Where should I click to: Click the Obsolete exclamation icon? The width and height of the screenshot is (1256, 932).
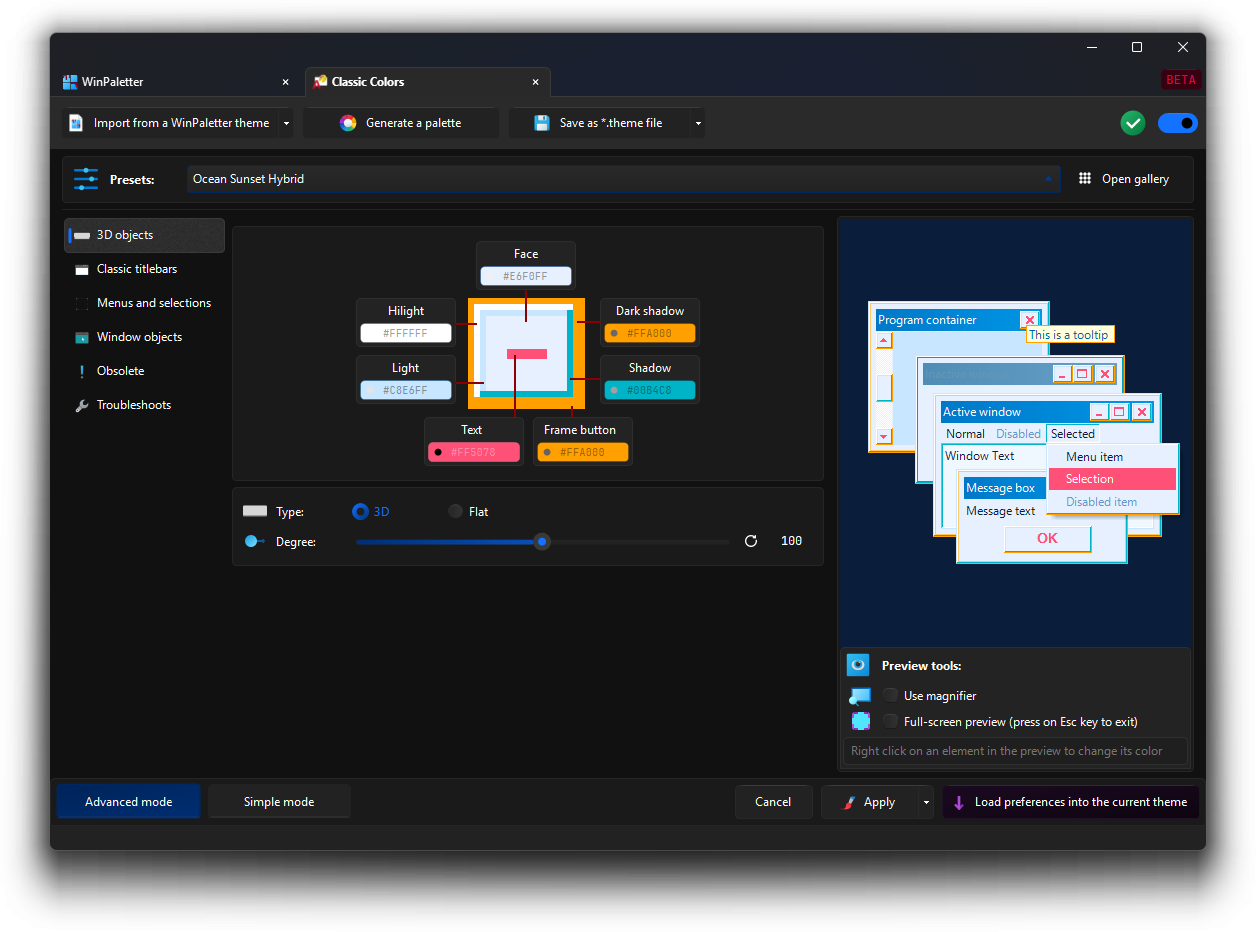tap(82, 371)
